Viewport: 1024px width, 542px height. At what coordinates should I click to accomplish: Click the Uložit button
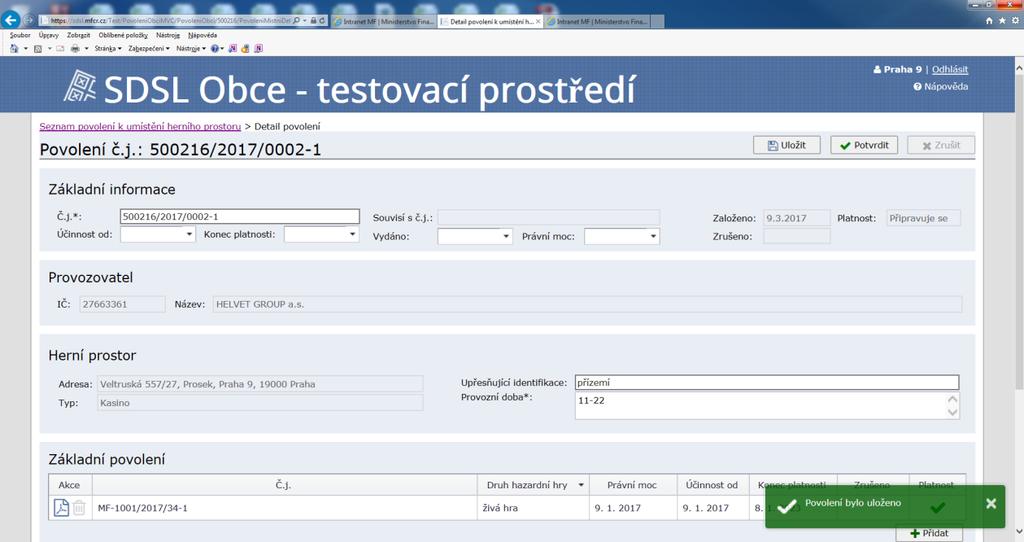click(x=787, y=145)
